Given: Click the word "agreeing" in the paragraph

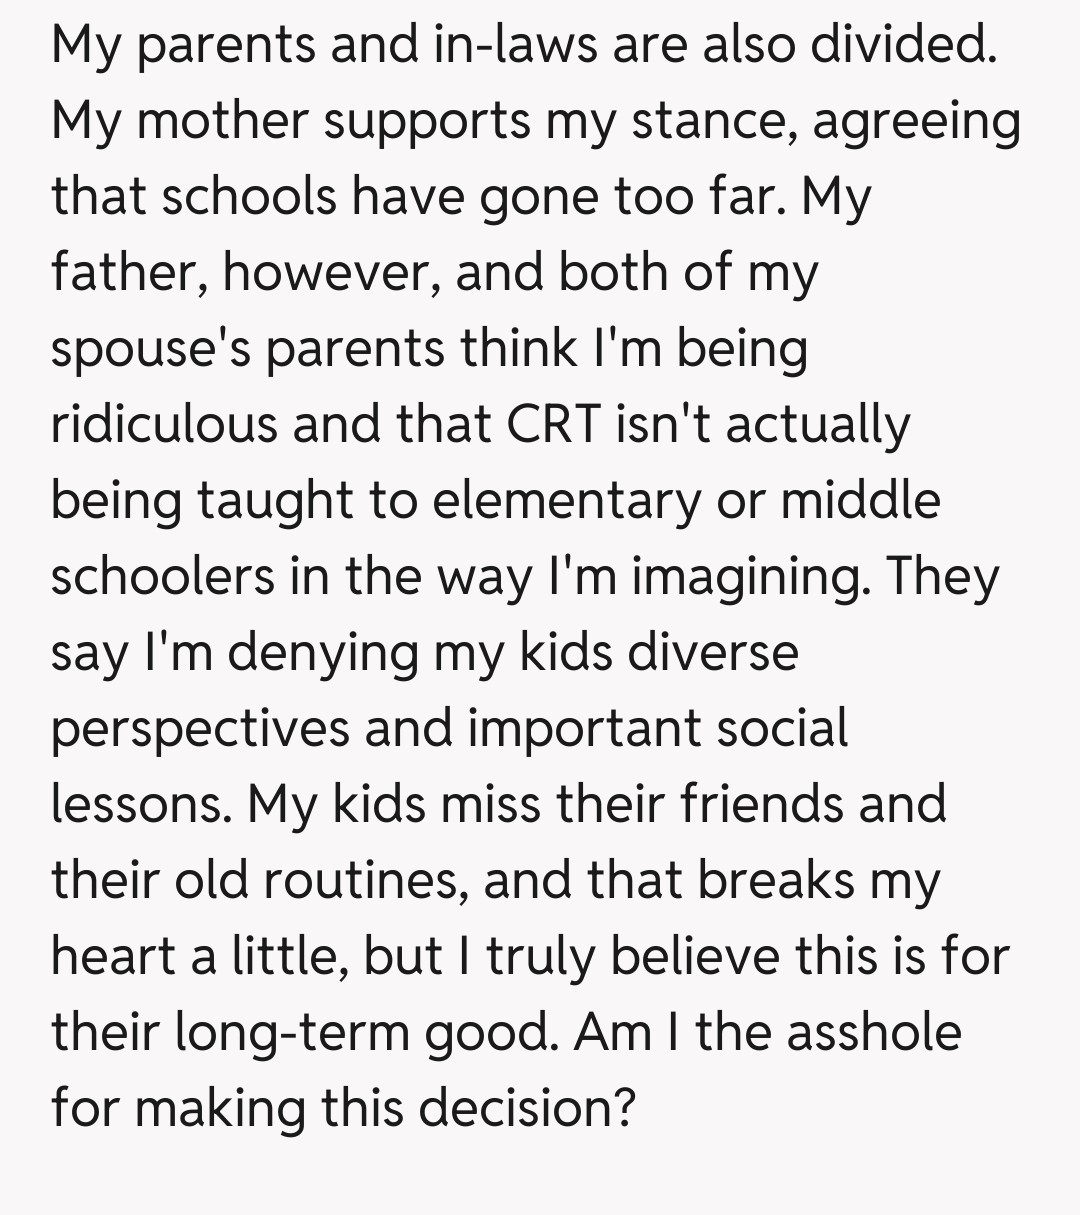Looking at the screenshot, I should point(917,123).
